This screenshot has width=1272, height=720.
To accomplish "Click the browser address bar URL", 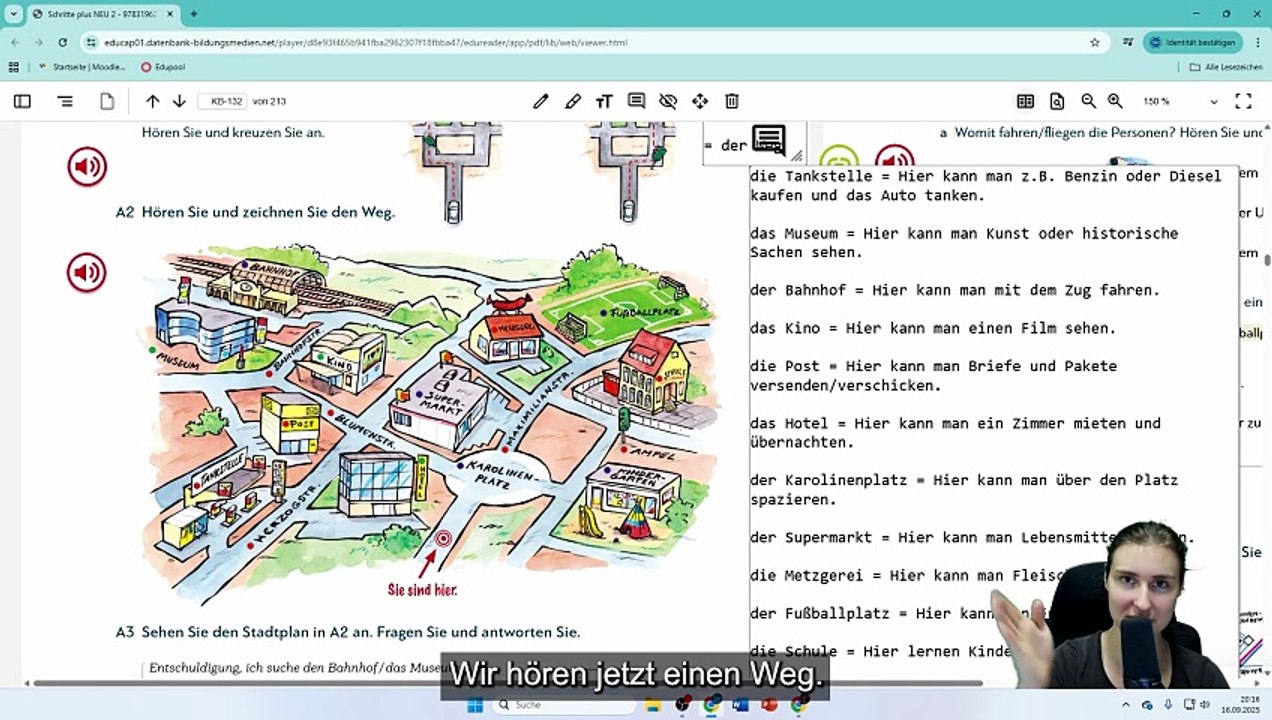I will click(x=366, y=43).
